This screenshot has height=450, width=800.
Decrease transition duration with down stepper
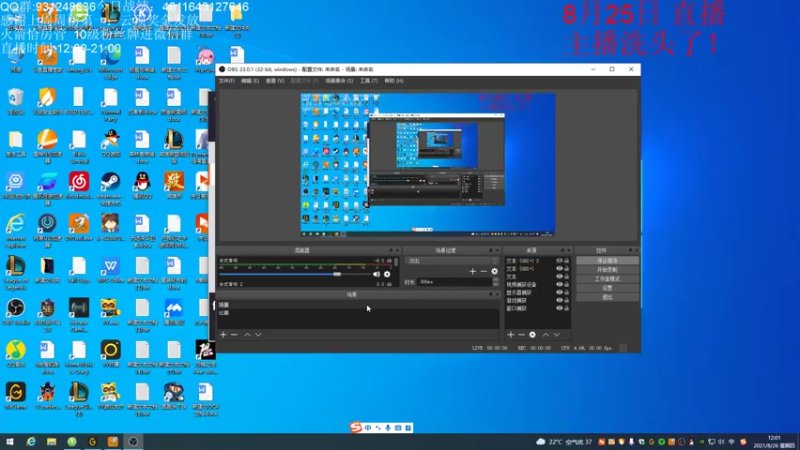point(495,284)
